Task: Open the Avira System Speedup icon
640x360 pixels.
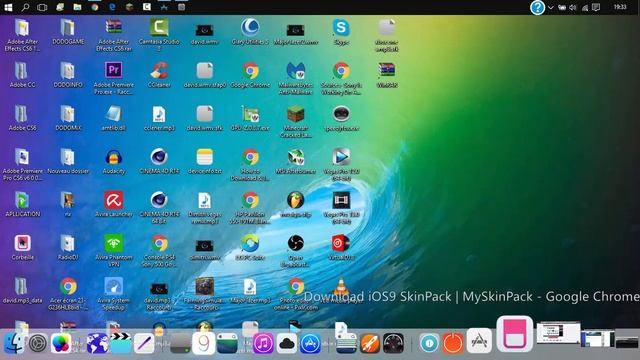Action: (x=113, y=286)
